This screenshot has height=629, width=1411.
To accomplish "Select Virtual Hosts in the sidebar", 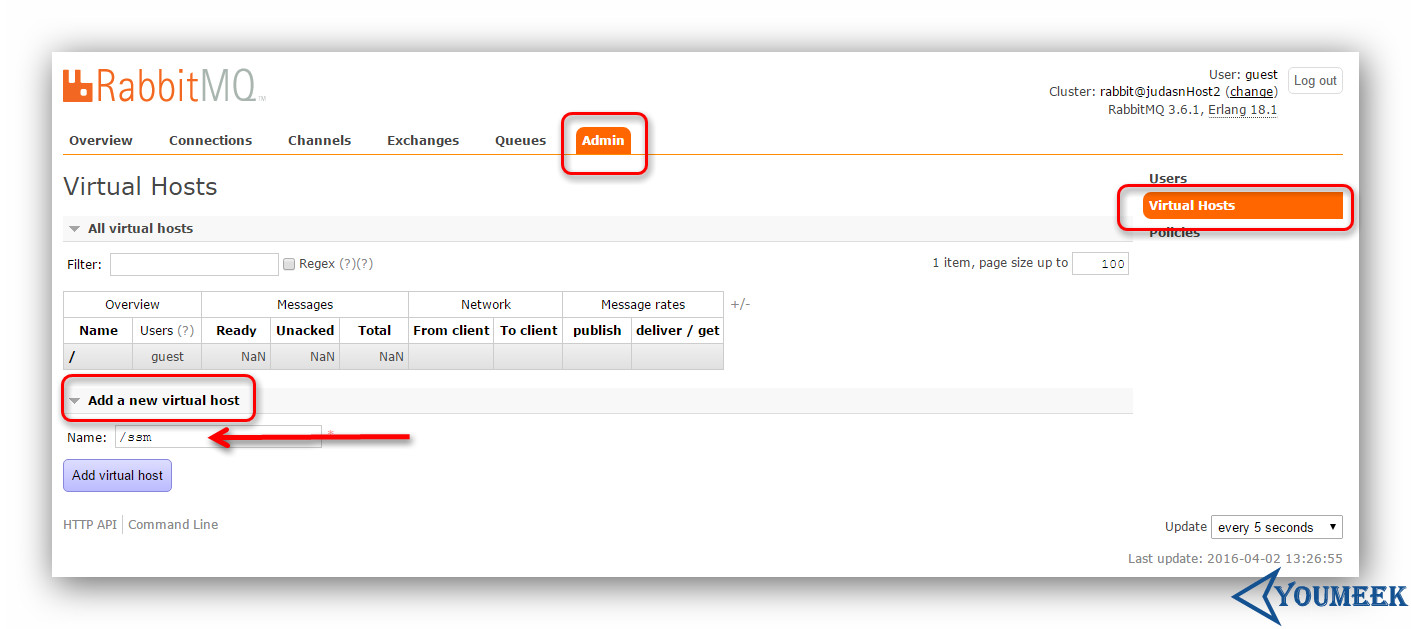I will pos(1192,205).
